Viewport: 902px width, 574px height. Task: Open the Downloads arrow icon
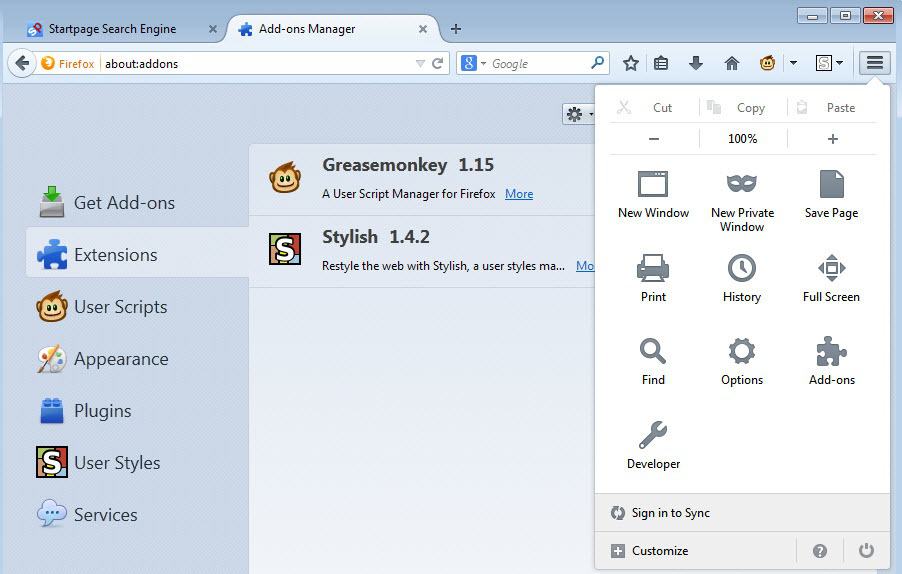pyautogui.click(x=696, y=63)
